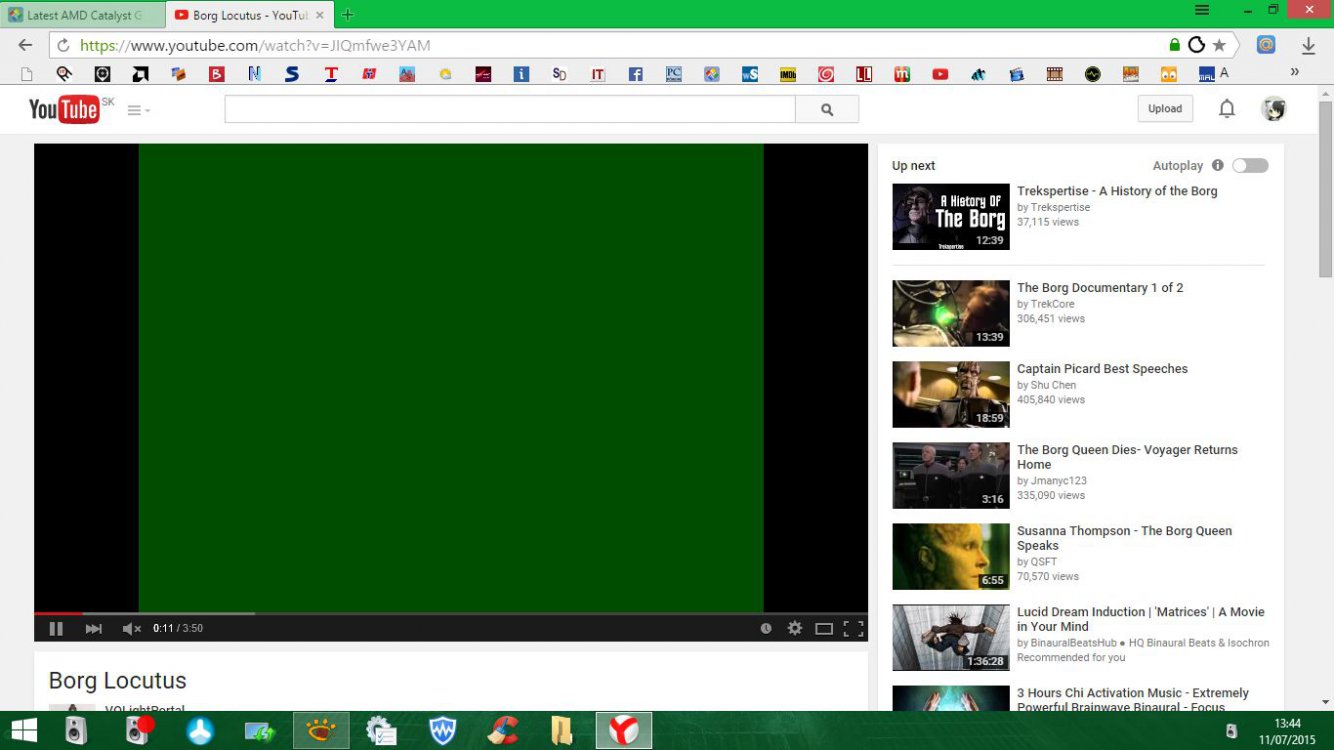
Task: Click the YouTube search magnifier button
Action: point(827,109)
